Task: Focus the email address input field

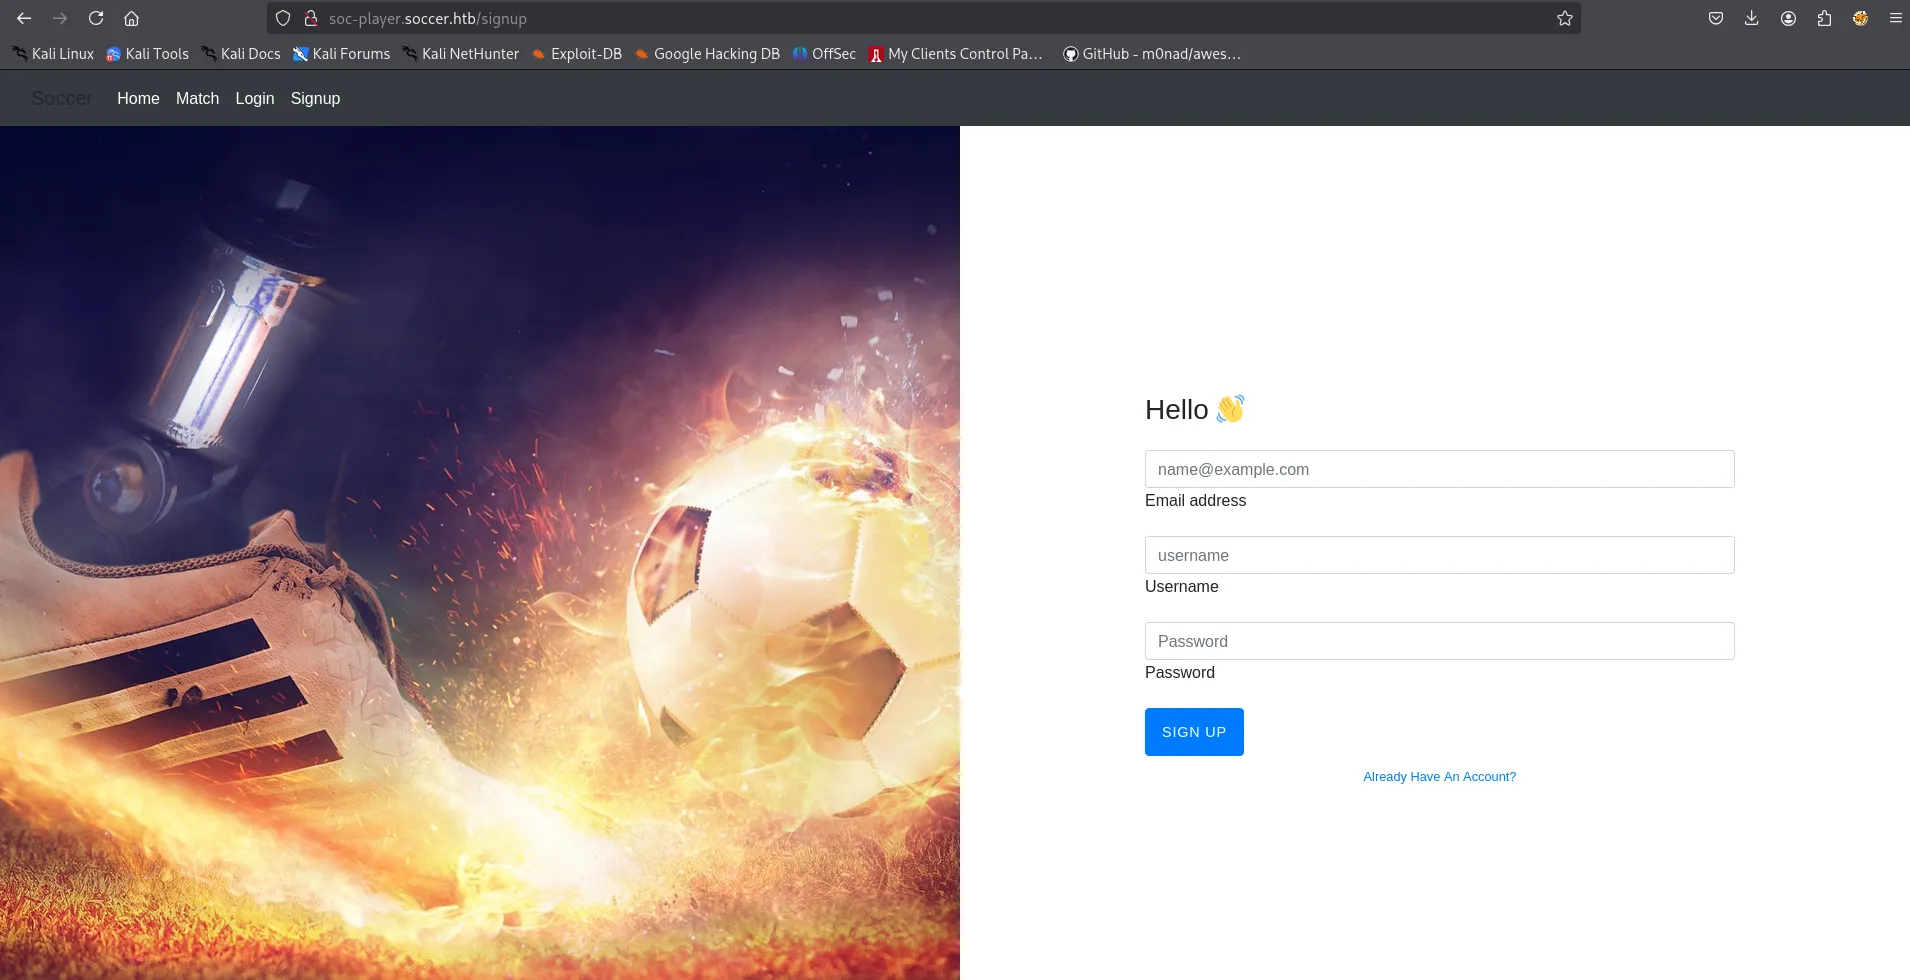Action: coord(1439,469)
